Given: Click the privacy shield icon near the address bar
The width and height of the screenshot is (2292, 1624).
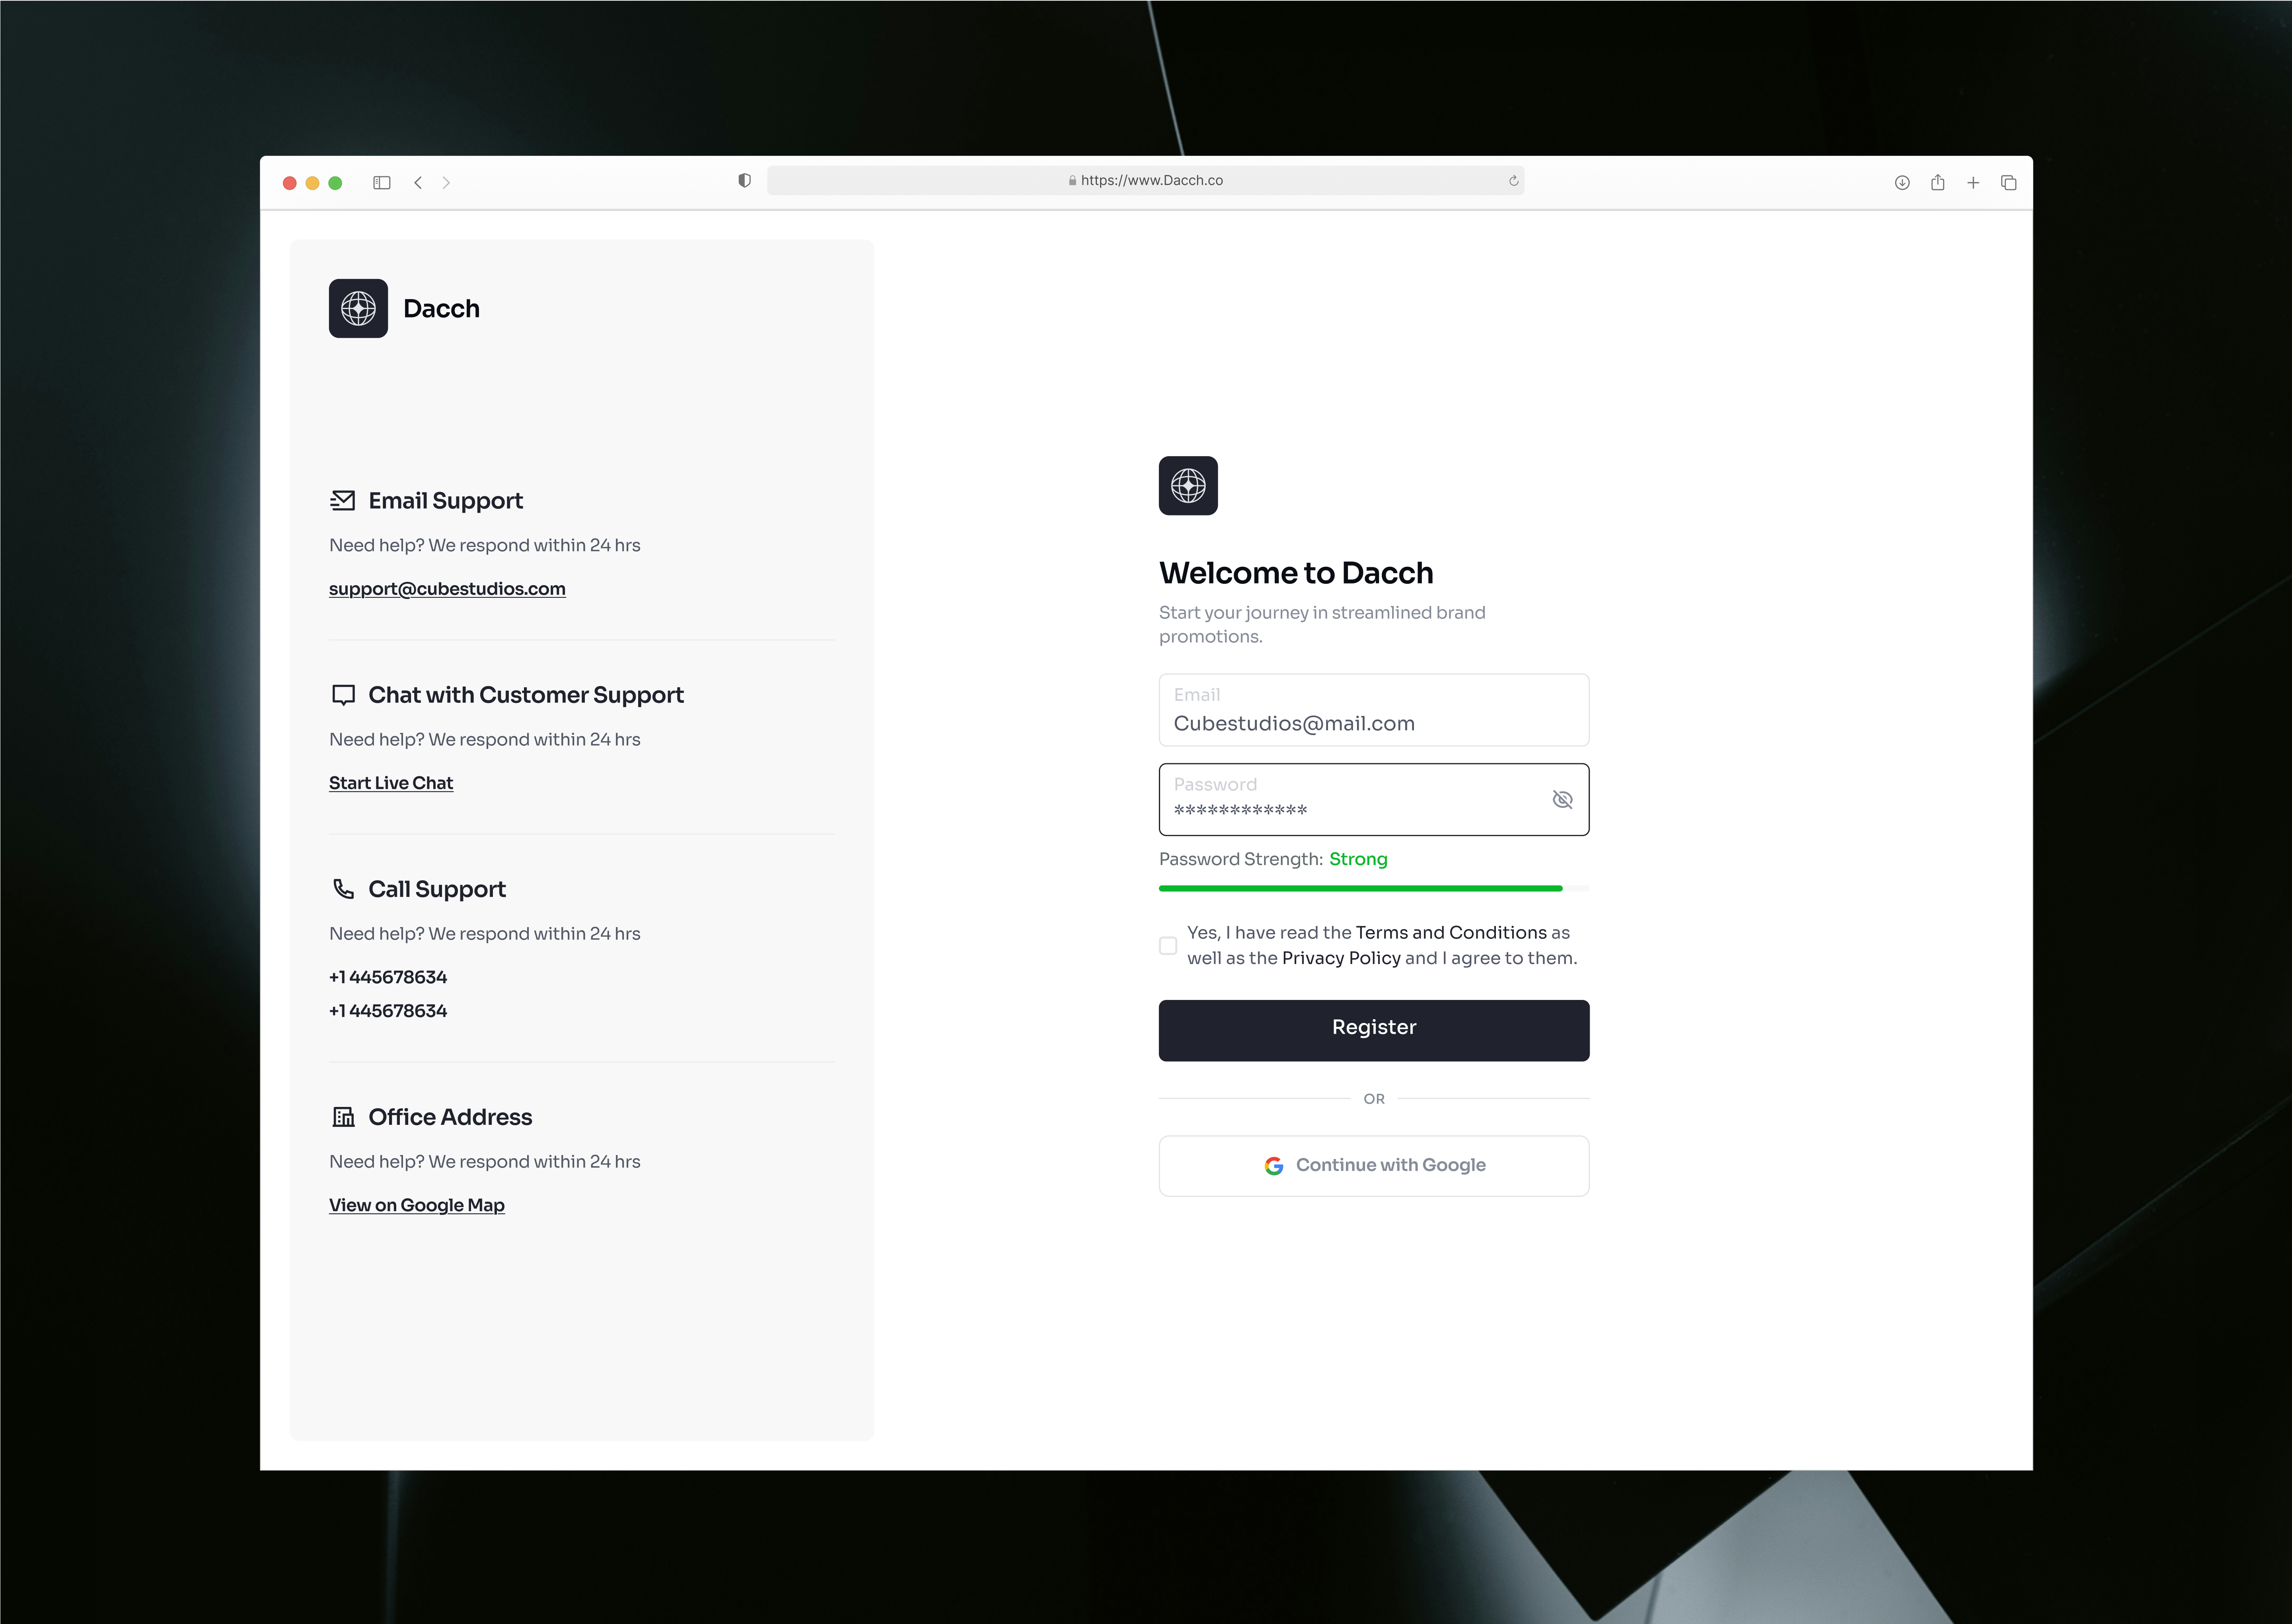Looking at the screenshot, I should (743, 180).
